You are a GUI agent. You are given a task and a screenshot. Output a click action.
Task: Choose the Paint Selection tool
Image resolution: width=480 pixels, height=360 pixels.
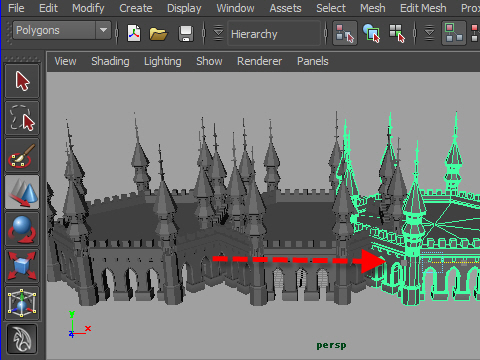pyautogui.click(x=22, y=155)
